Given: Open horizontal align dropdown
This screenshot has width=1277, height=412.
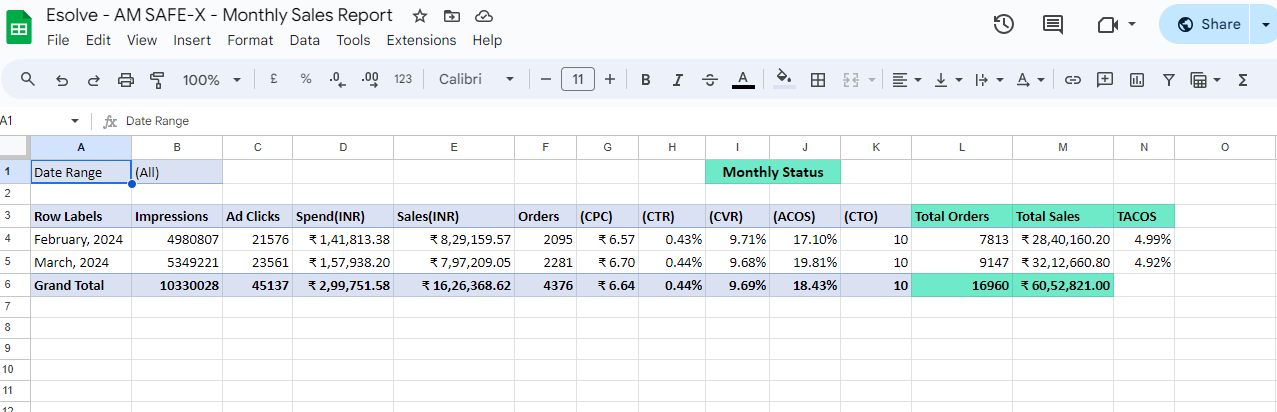Looking at the screenshot, I should (x=907, y=79).
